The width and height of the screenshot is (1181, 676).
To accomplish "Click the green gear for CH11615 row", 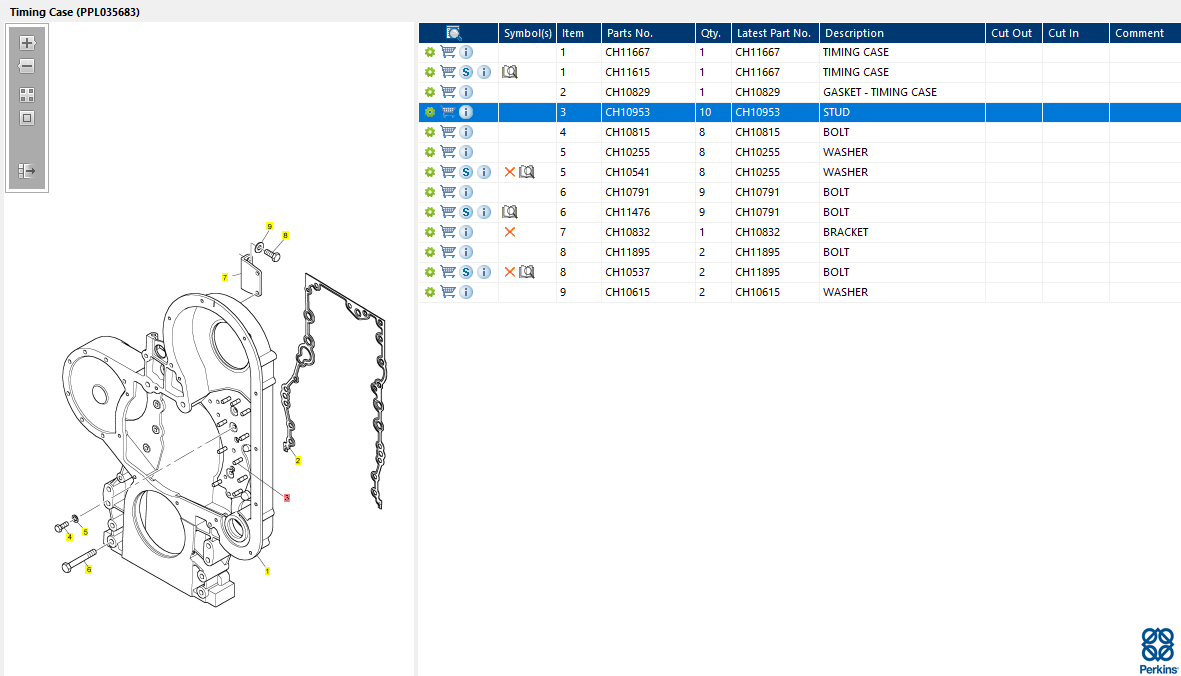I will [430, 72].
